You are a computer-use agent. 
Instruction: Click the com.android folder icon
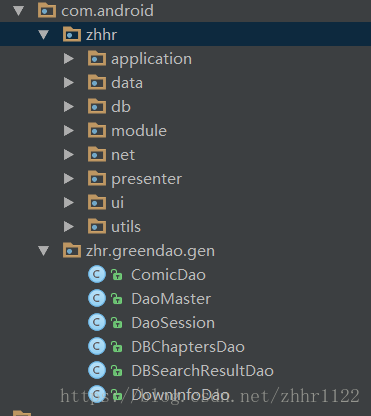pyautogui.click(x=47, y=10)
